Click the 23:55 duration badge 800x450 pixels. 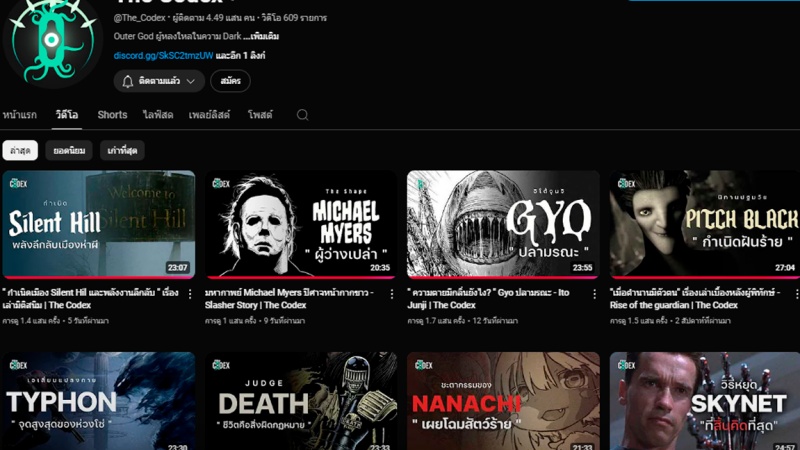(582, 267)
